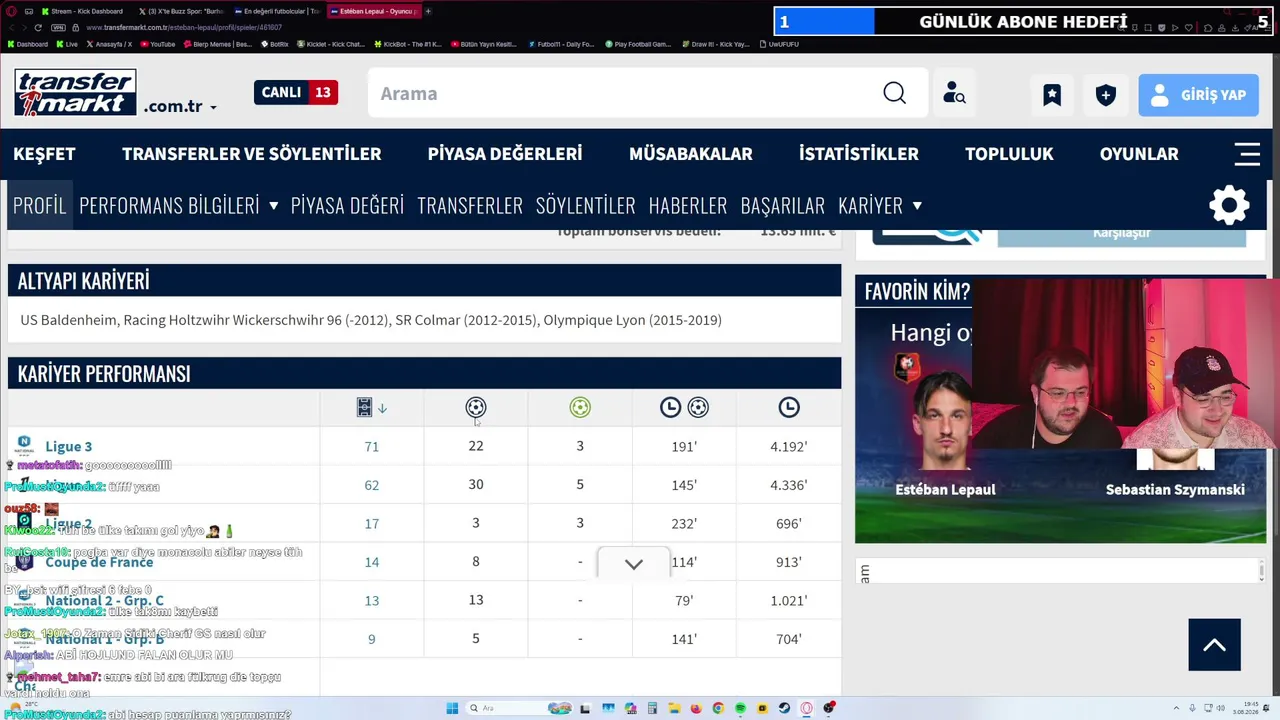The image size is (1280, 720).
Task: Sort the table by the goals ball icon
Action: click(x=476, y=407)
